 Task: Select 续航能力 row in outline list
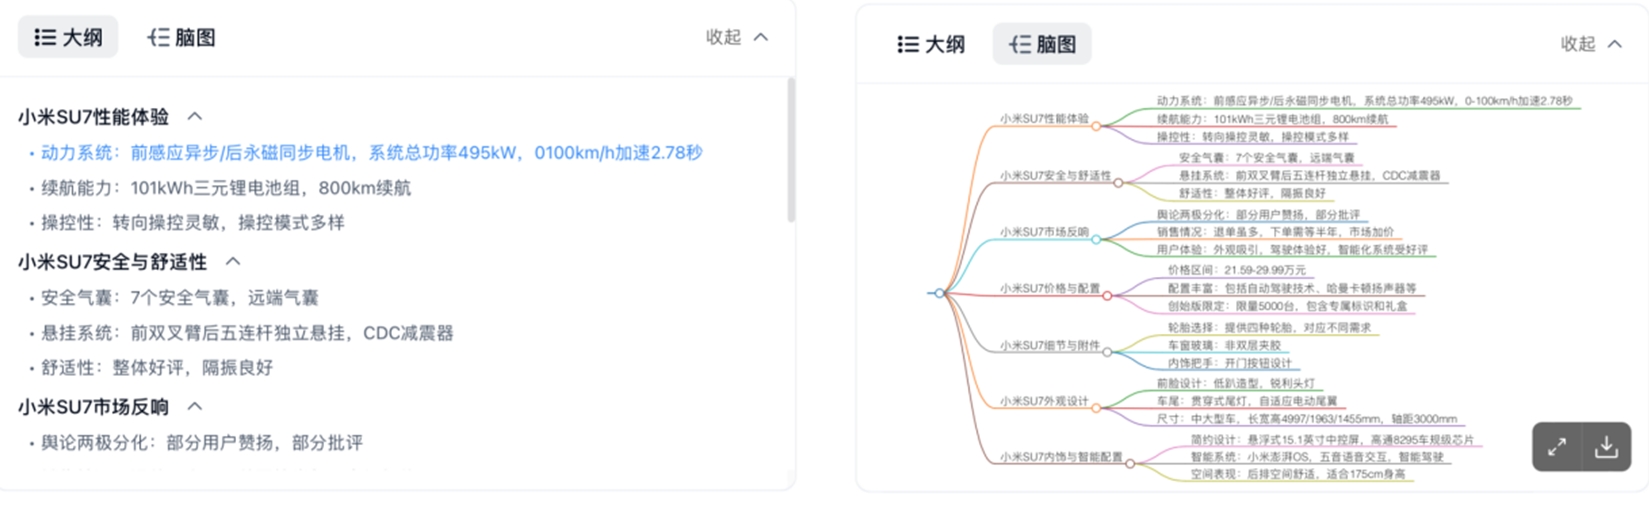[226, 188]
